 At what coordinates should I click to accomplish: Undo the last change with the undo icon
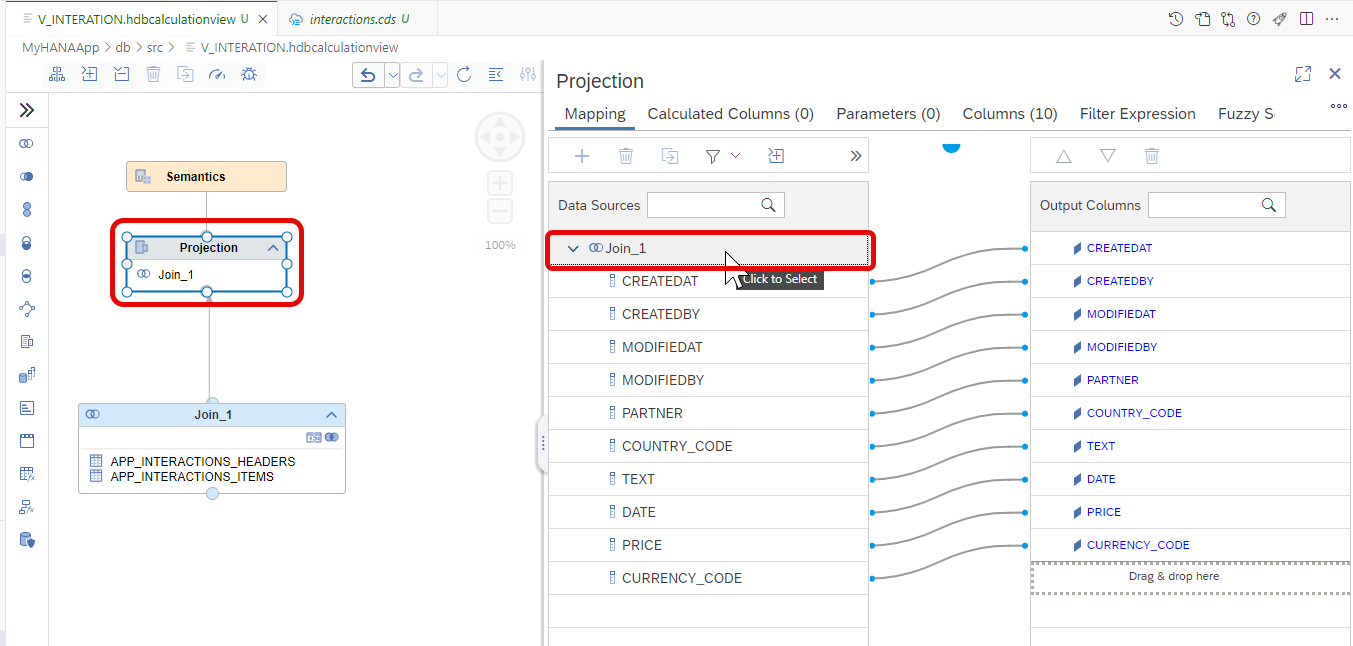coord(368,74)
